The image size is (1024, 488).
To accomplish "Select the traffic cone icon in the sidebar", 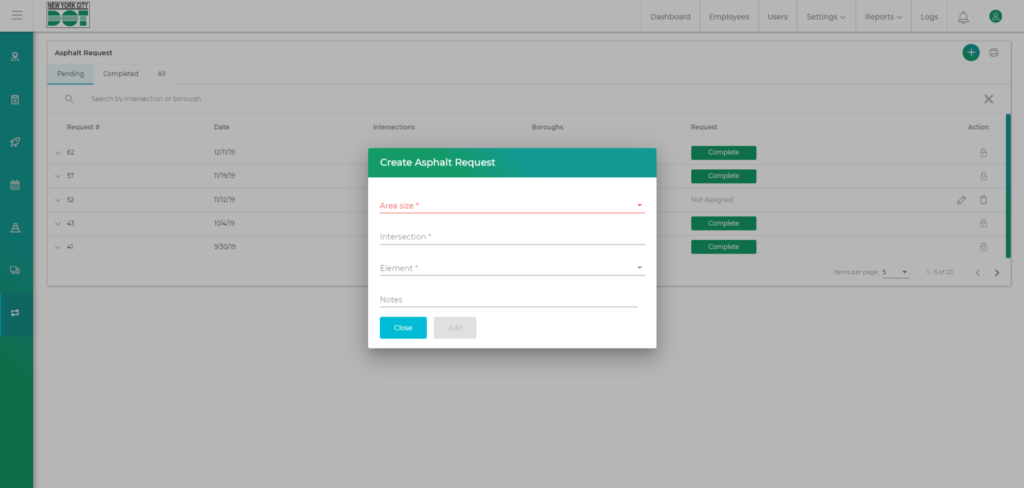I will pyautogui.click(x=15, y=228).
